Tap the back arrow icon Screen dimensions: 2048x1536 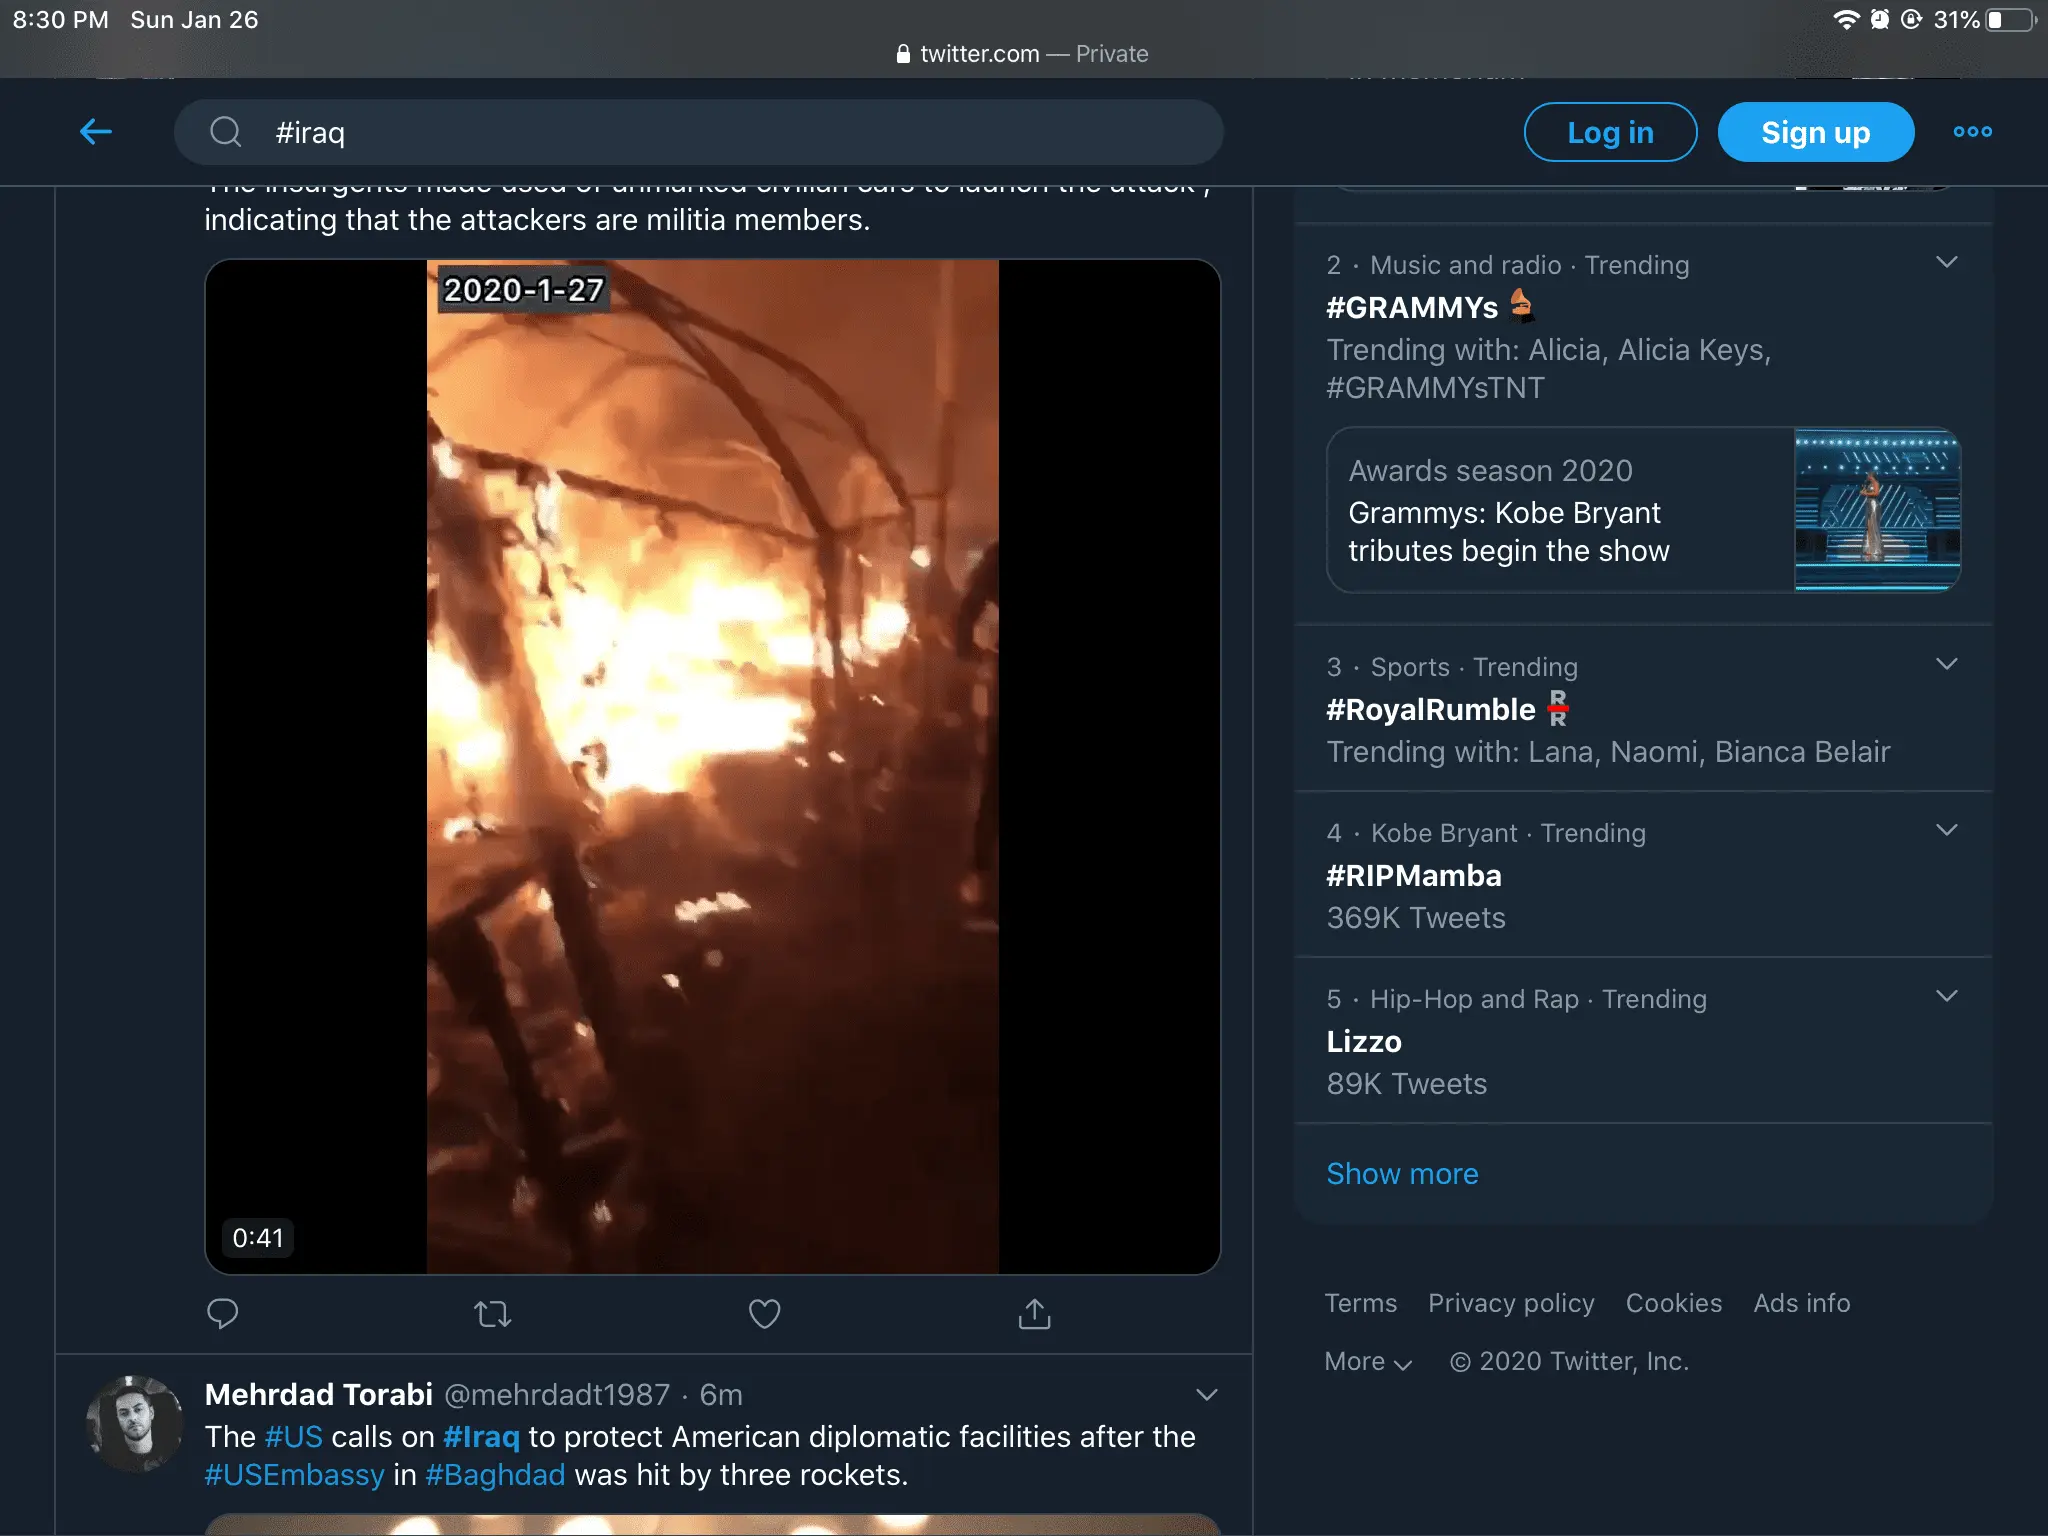click(x=96, y=131)
